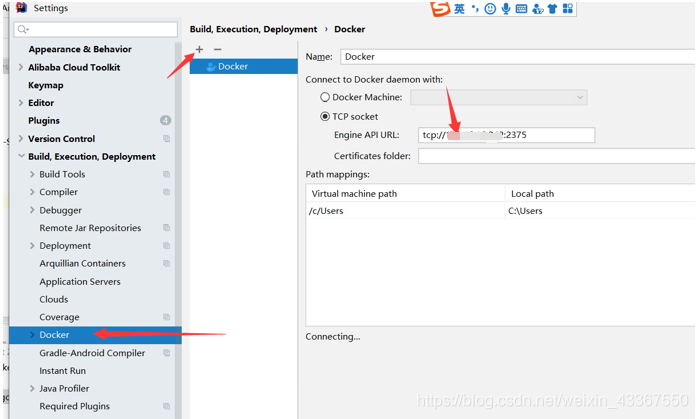The width and height of the screenshot is (698, 419).
Task: Expand the Debugger node
Action: (x=32, y=210)
